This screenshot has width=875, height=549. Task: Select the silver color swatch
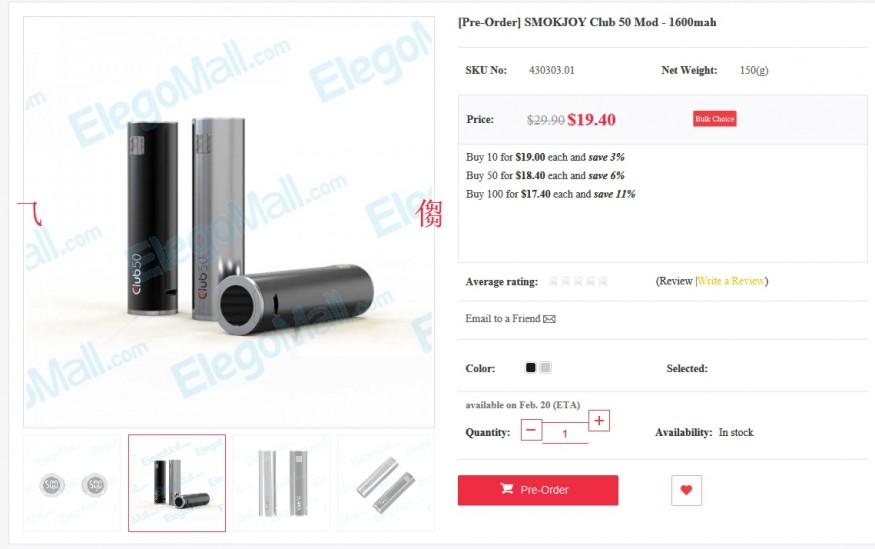pyautogui.click(x=546, y=368)
